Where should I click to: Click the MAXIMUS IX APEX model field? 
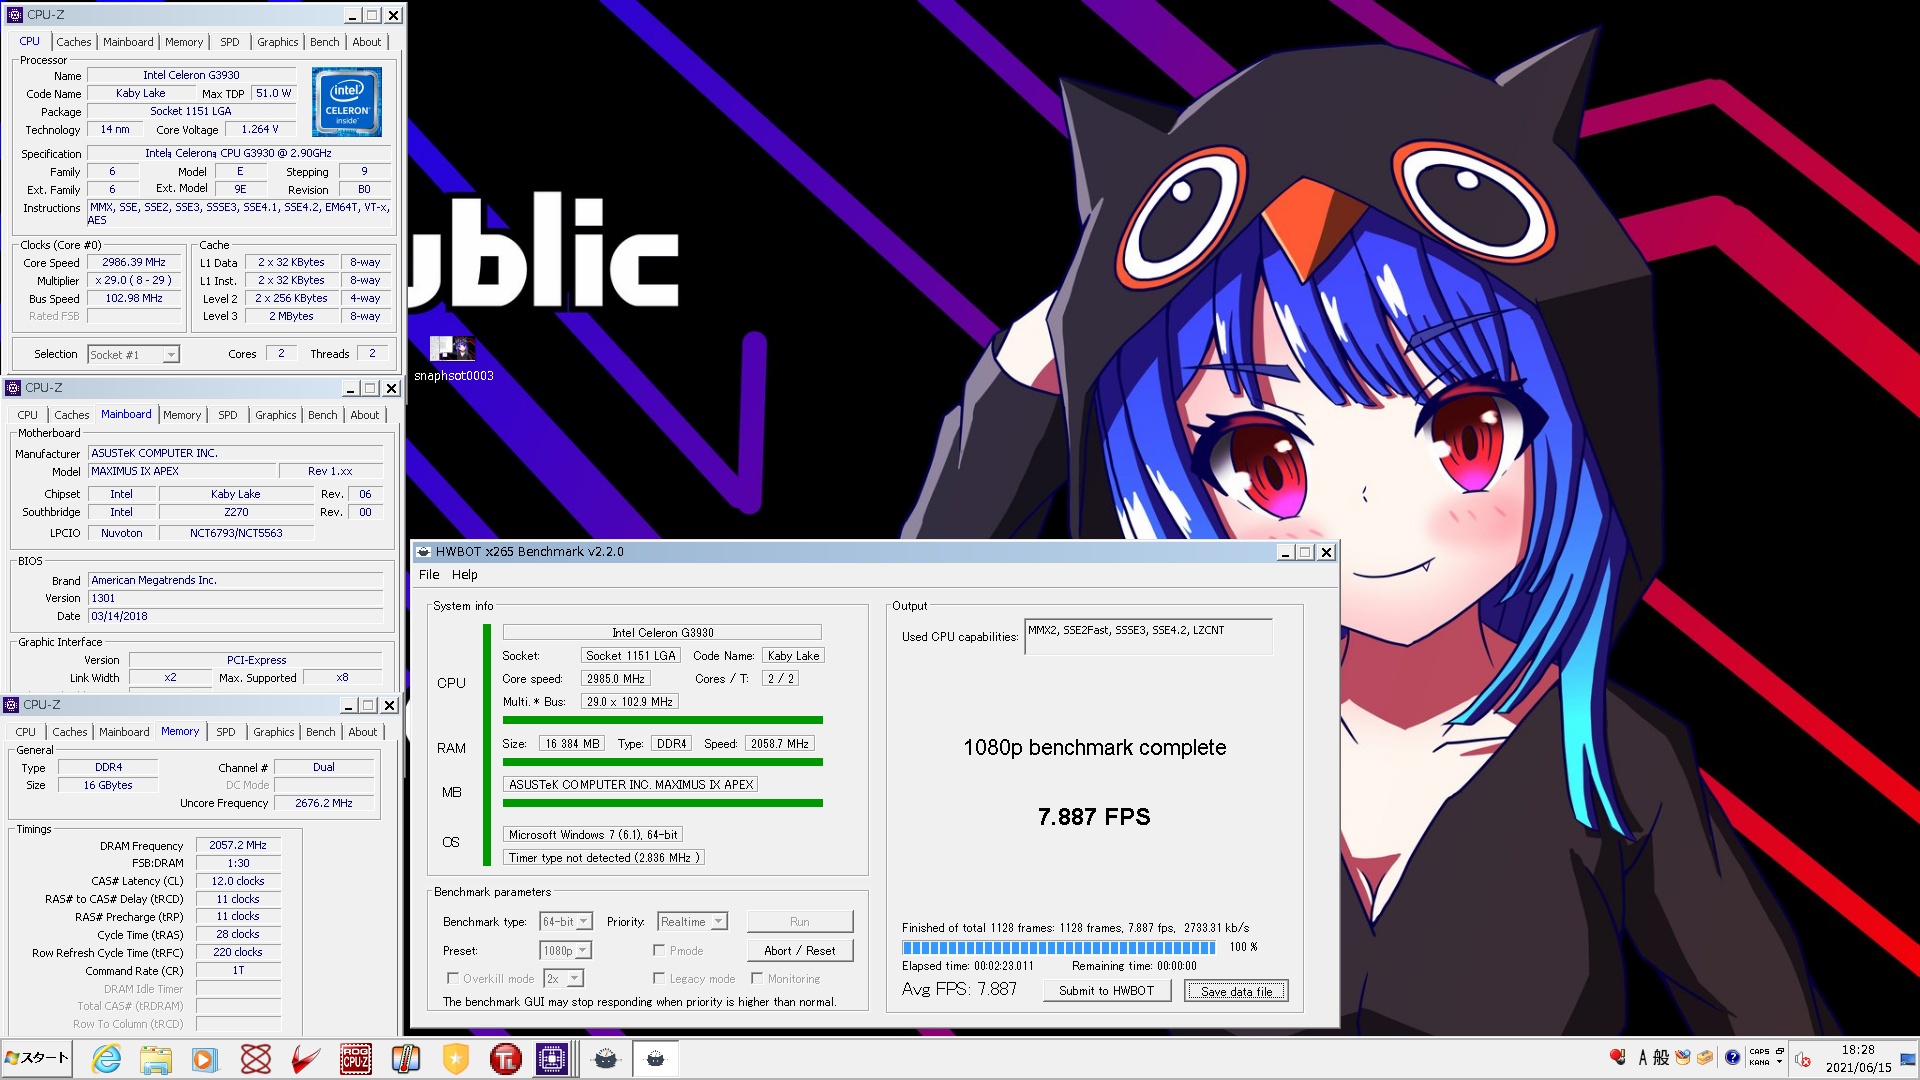(181, 471)
